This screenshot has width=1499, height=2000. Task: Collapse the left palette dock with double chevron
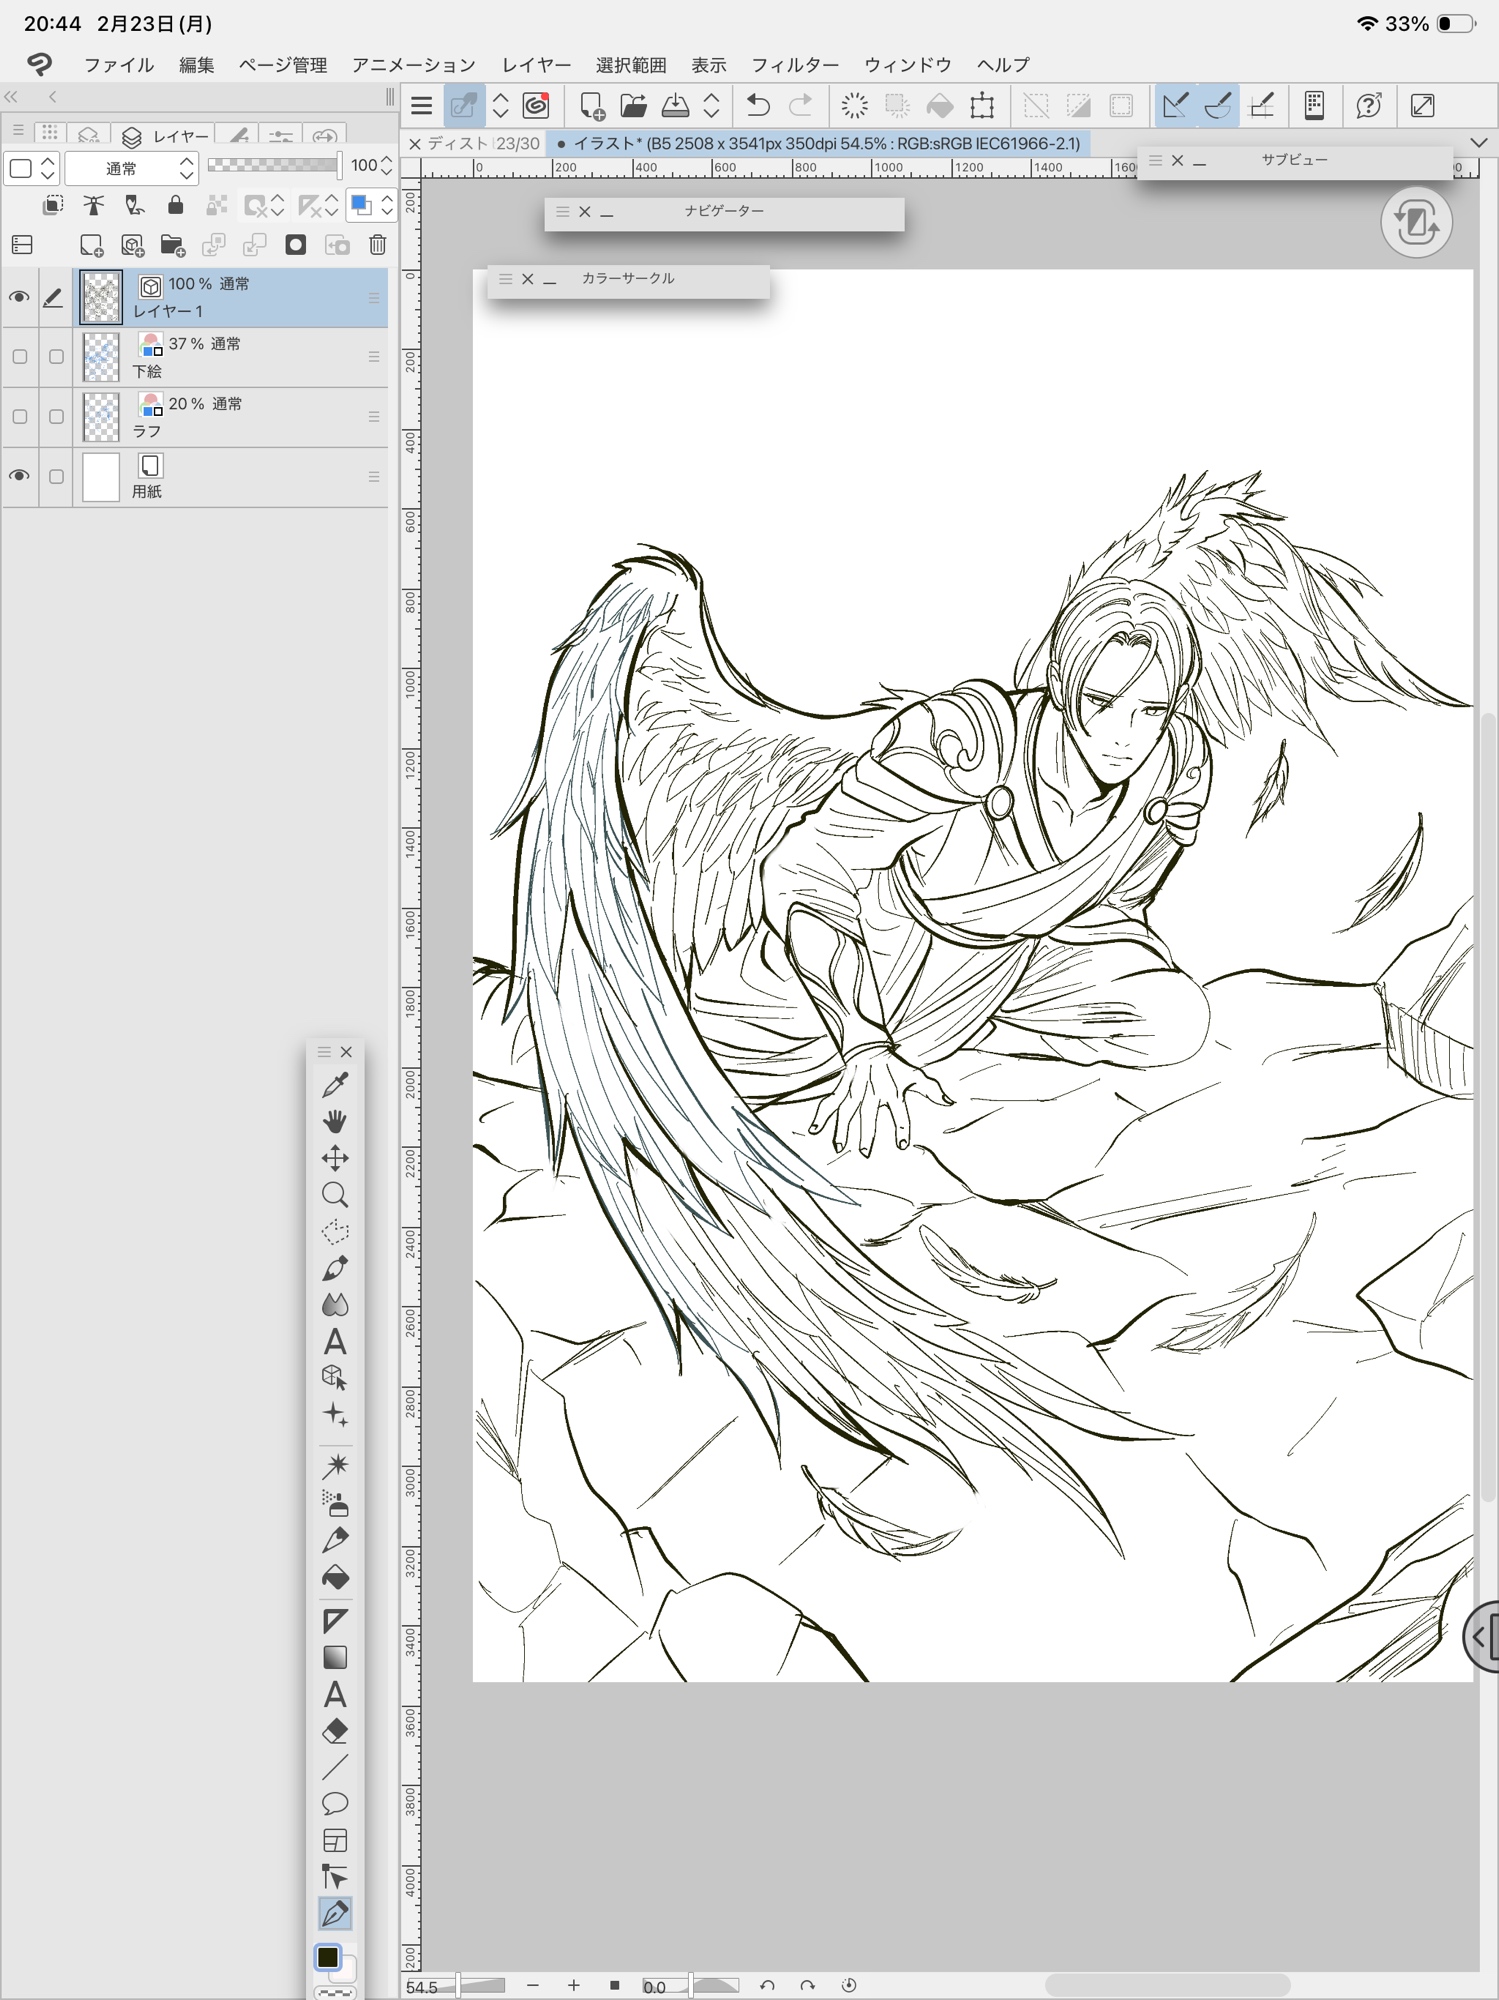click(x=12, y=97)
